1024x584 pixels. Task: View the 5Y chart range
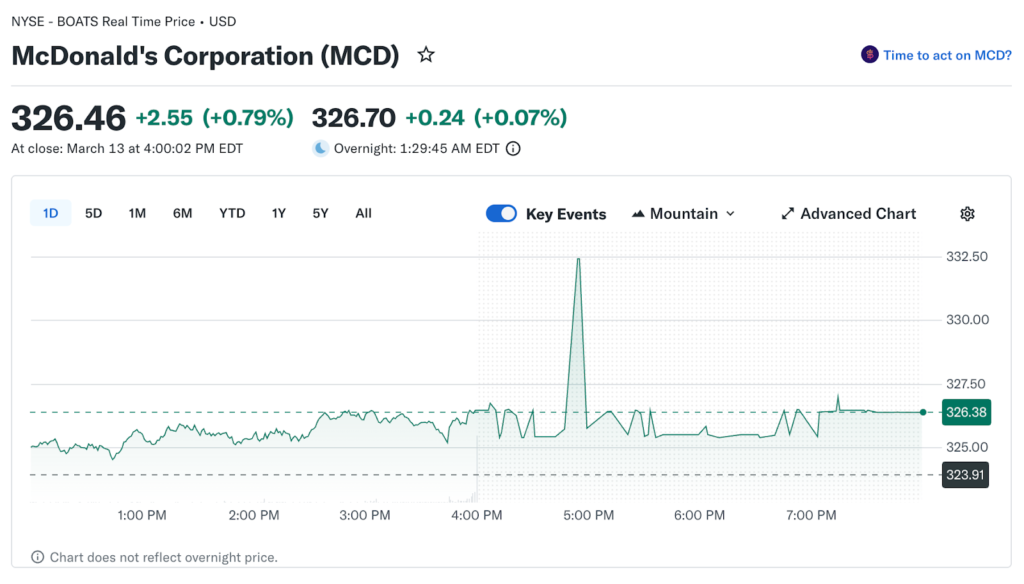click(320, 213)
